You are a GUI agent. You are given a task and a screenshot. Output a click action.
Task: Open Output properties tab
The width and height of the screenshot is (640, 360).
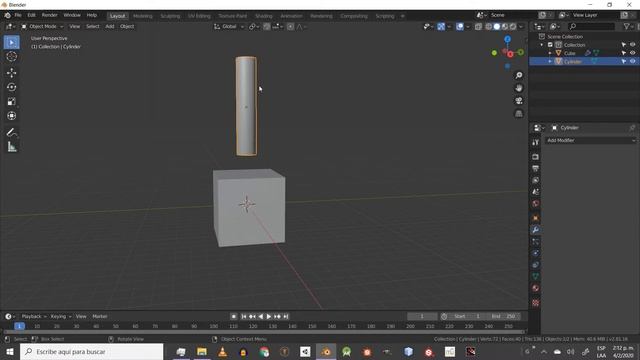tap(536, 169)
